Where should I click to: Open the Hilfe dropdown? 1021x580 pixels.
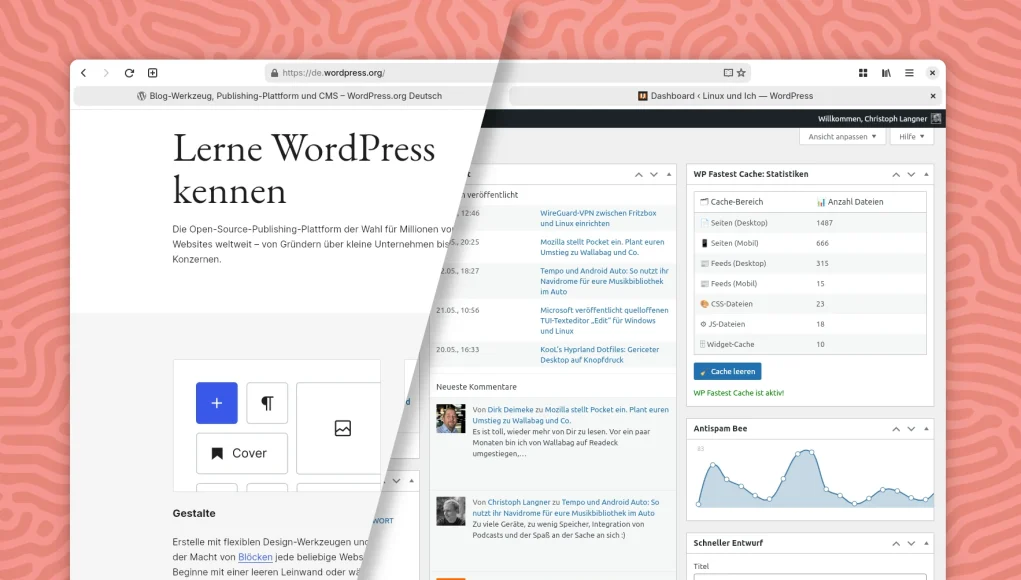coord(910,137)
